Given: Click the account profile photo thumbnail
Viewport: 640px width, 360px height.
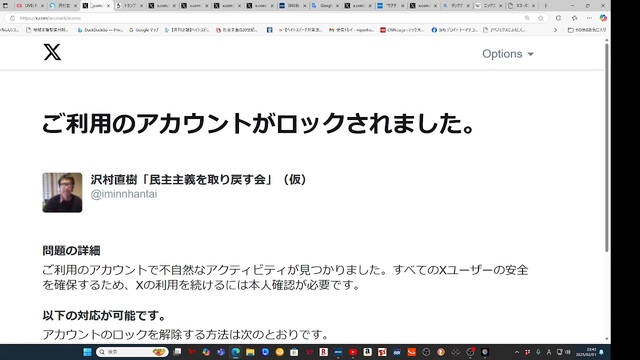Looking at the screenshot, I should pyautogui.click(x=62, y=193).
